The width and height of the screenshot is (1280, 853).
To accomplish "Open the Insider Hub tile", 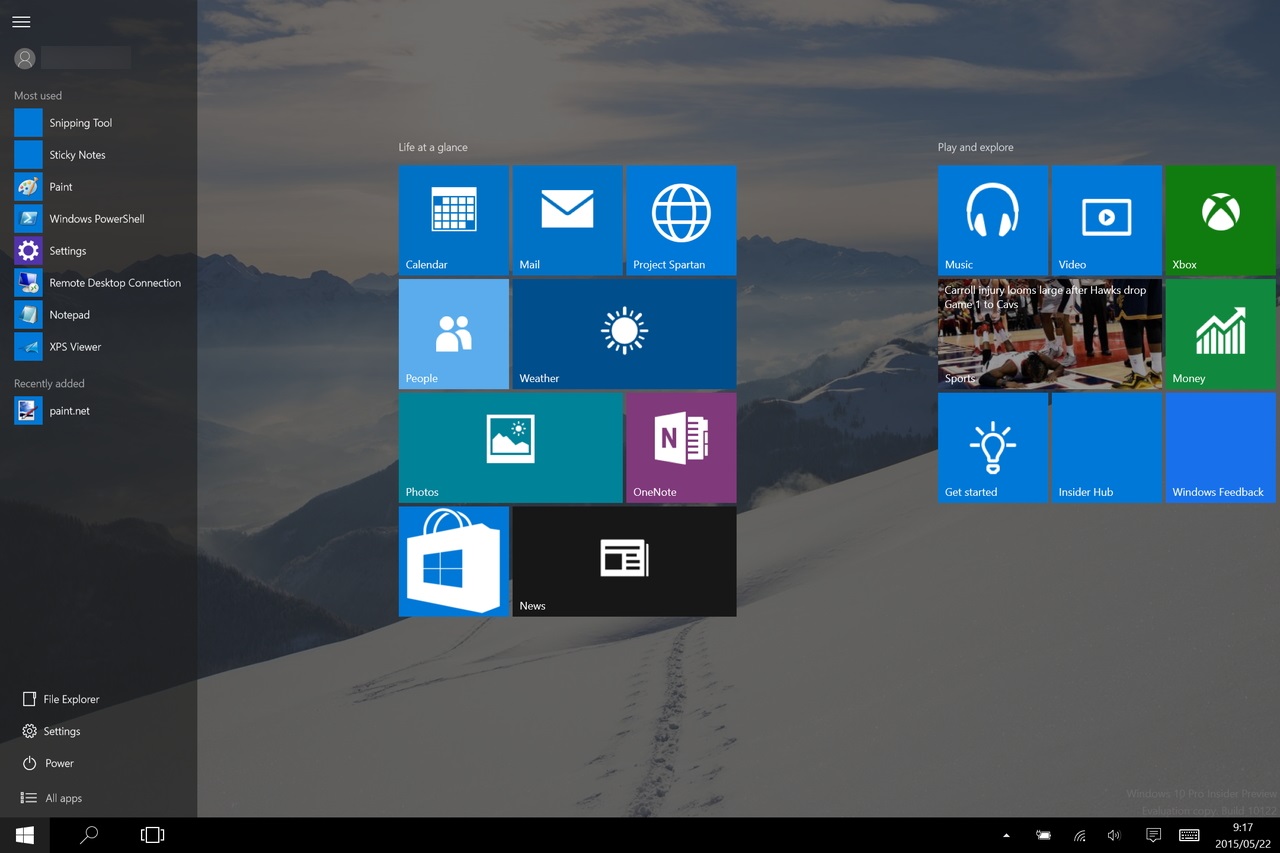I will click(x=1107, y=448).
